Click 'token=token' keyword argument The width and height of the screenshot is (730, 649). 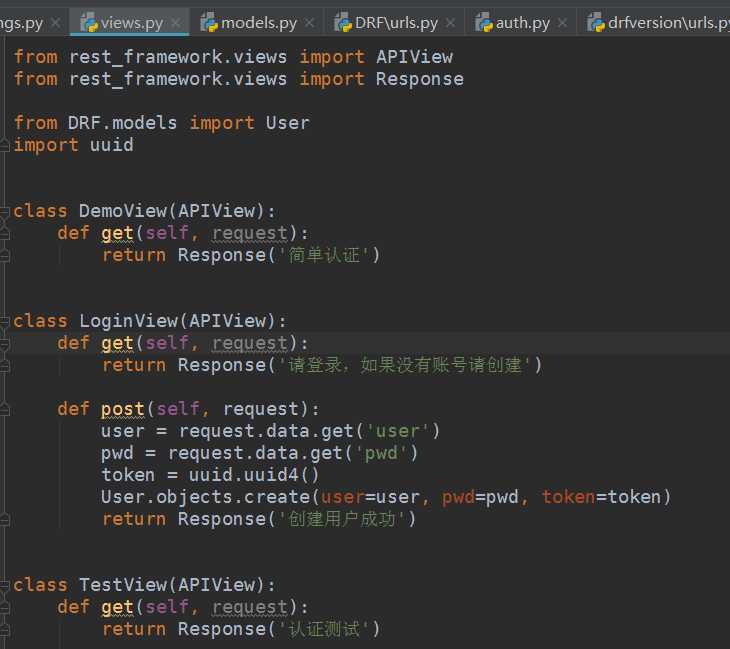point(602,497)
